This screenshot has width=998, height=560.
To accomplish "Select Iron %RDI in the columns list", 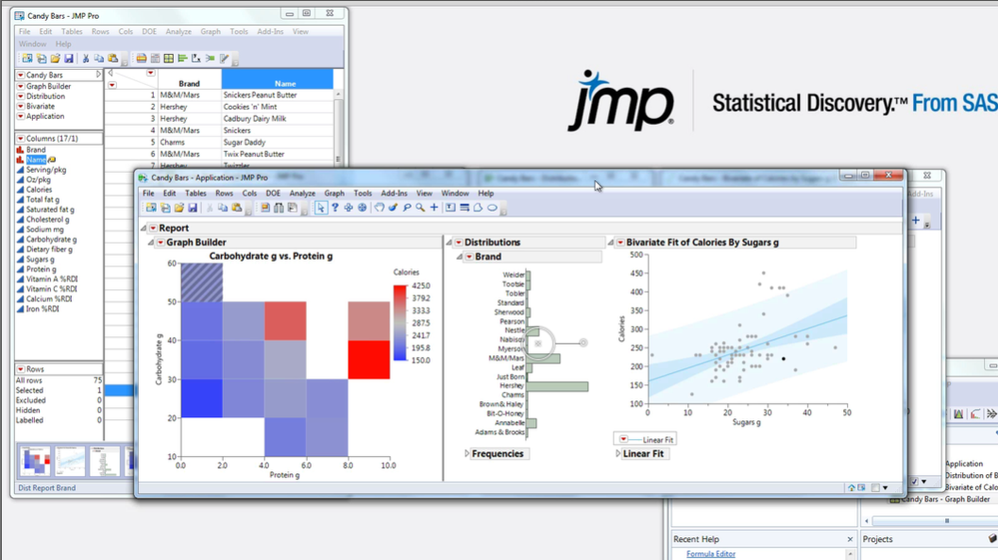I will click(42, 309).
